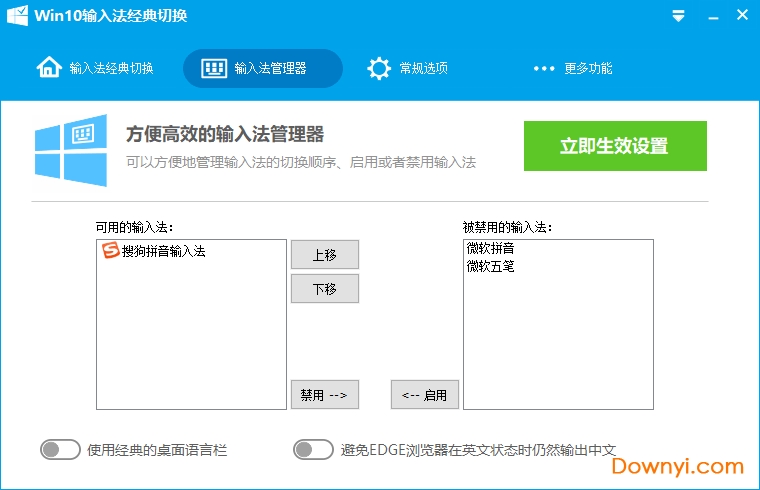The width and height of the screenshot is (760, 490).
Task: Click the <-- 启用 button
Action: click(424, 395)
